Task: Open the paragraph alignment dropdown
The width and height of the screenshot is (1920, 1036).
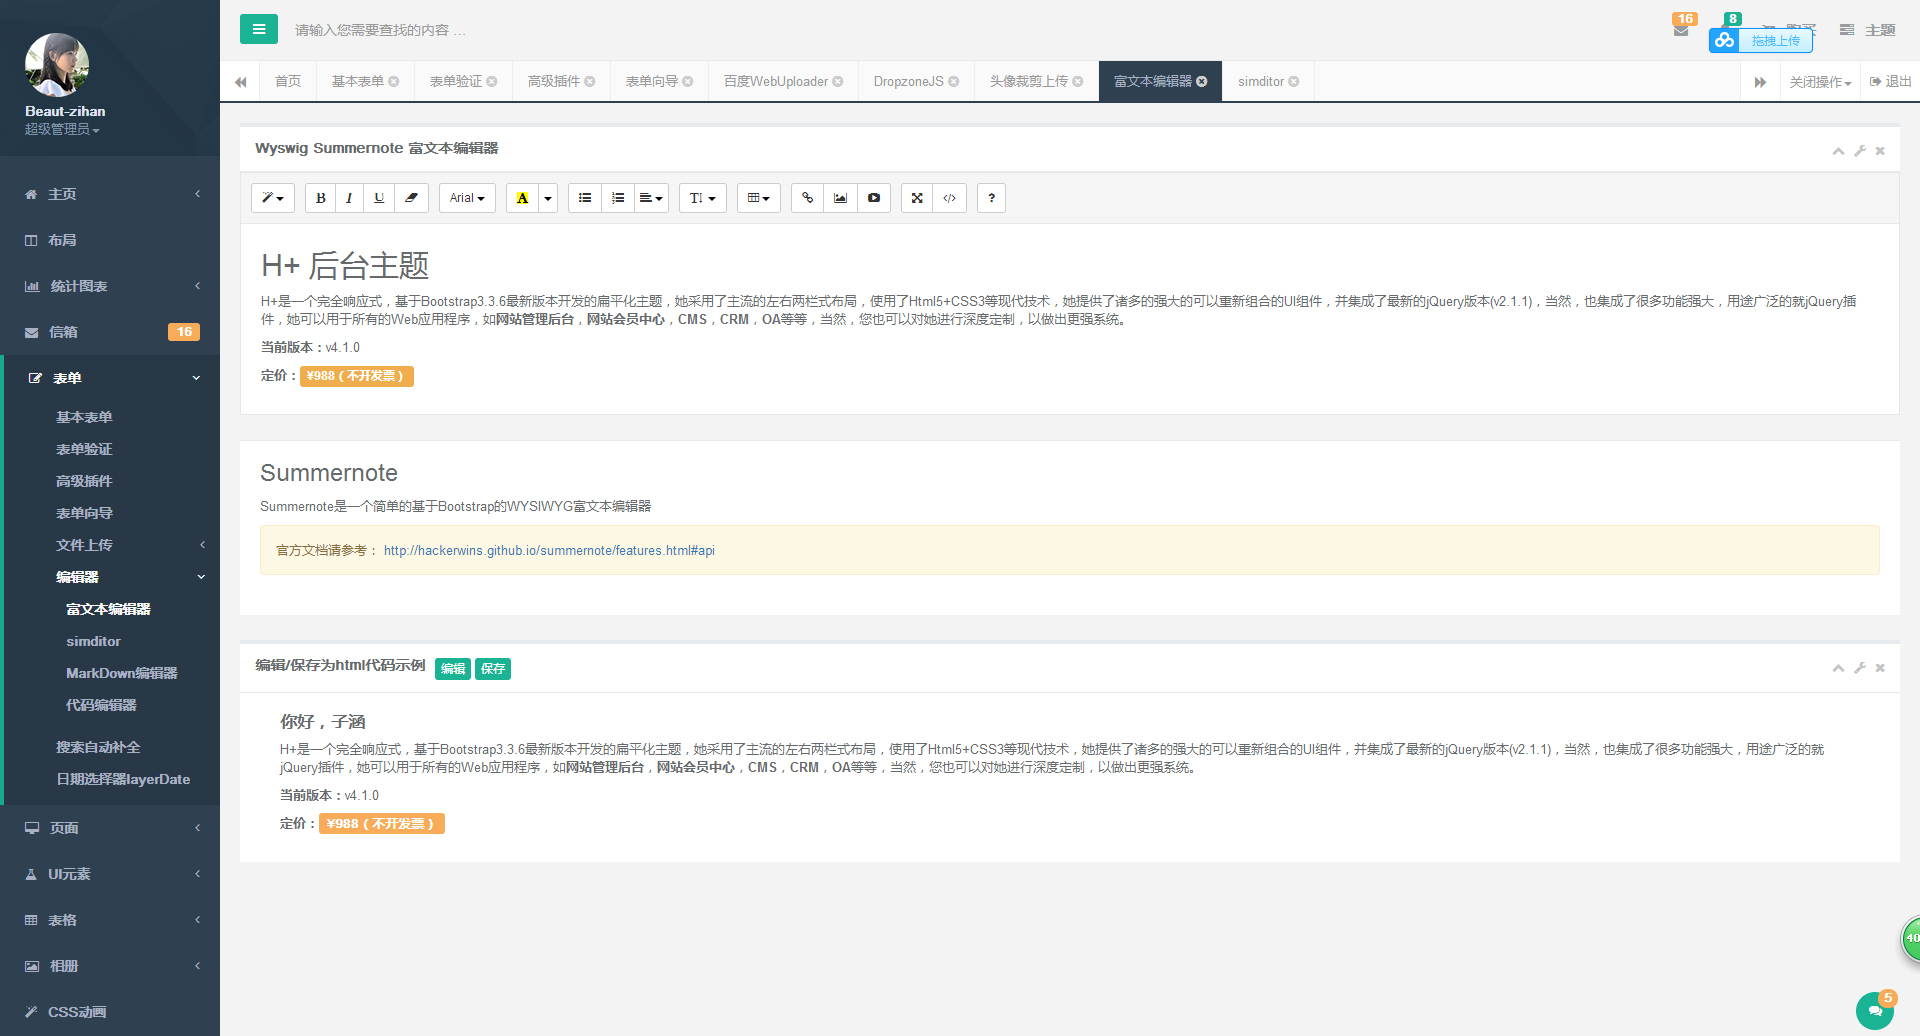Action: (651, 198)
